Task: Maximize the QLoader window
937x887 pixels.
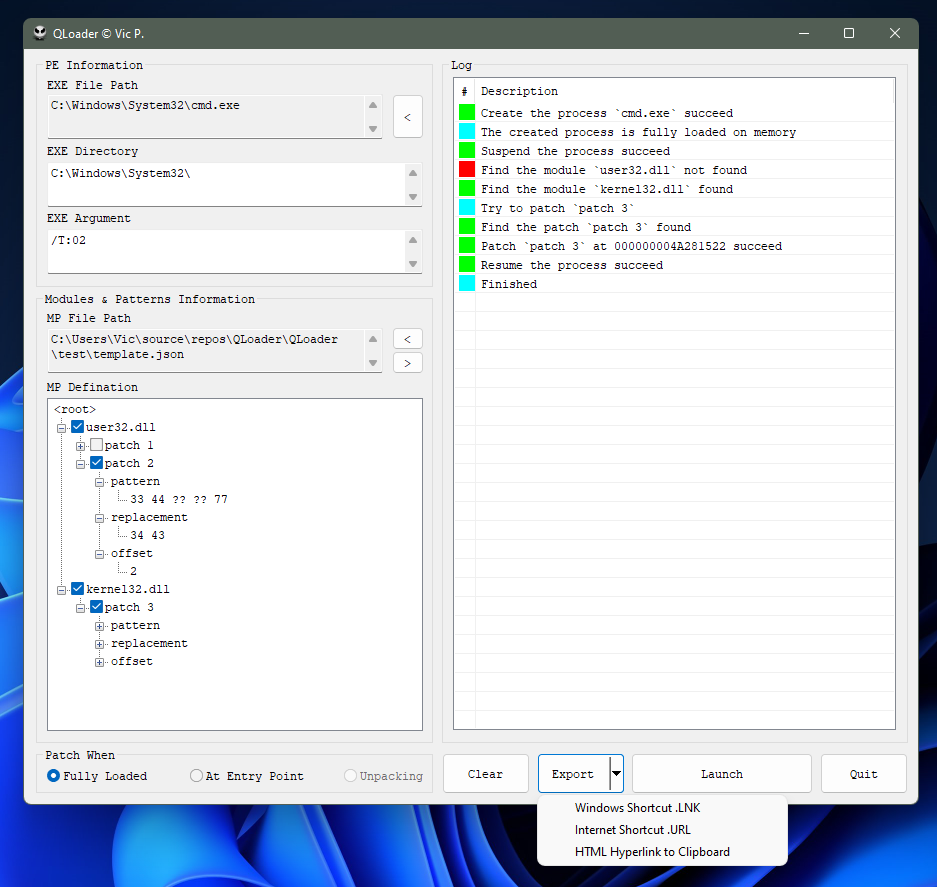Action: [849, 33]
